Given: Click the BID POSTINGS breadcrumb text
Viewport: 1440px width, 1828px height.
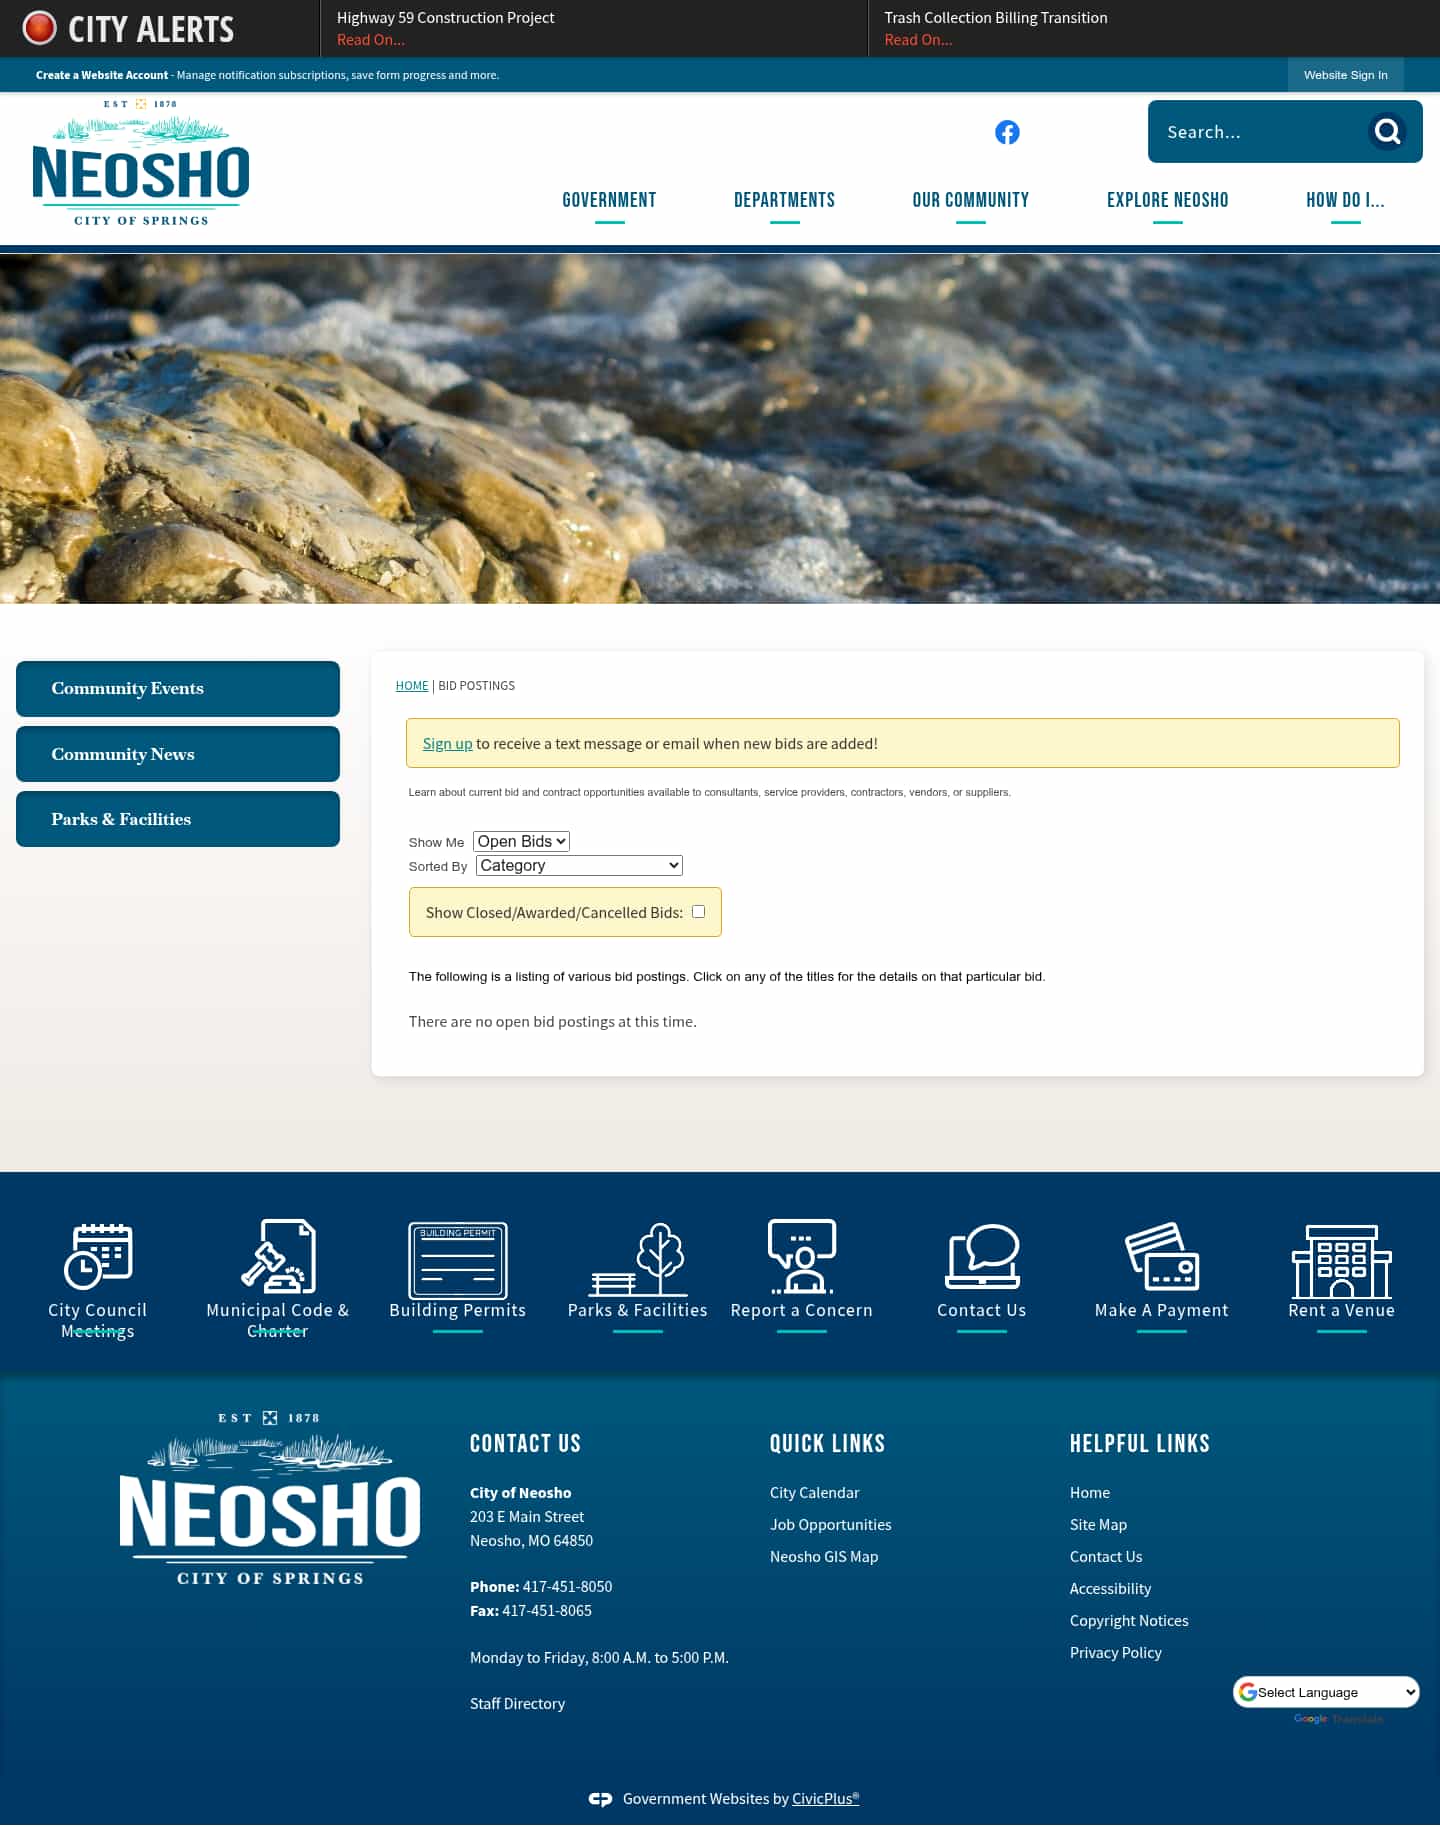Looking at the screenshot, I should tap(477, 686).
